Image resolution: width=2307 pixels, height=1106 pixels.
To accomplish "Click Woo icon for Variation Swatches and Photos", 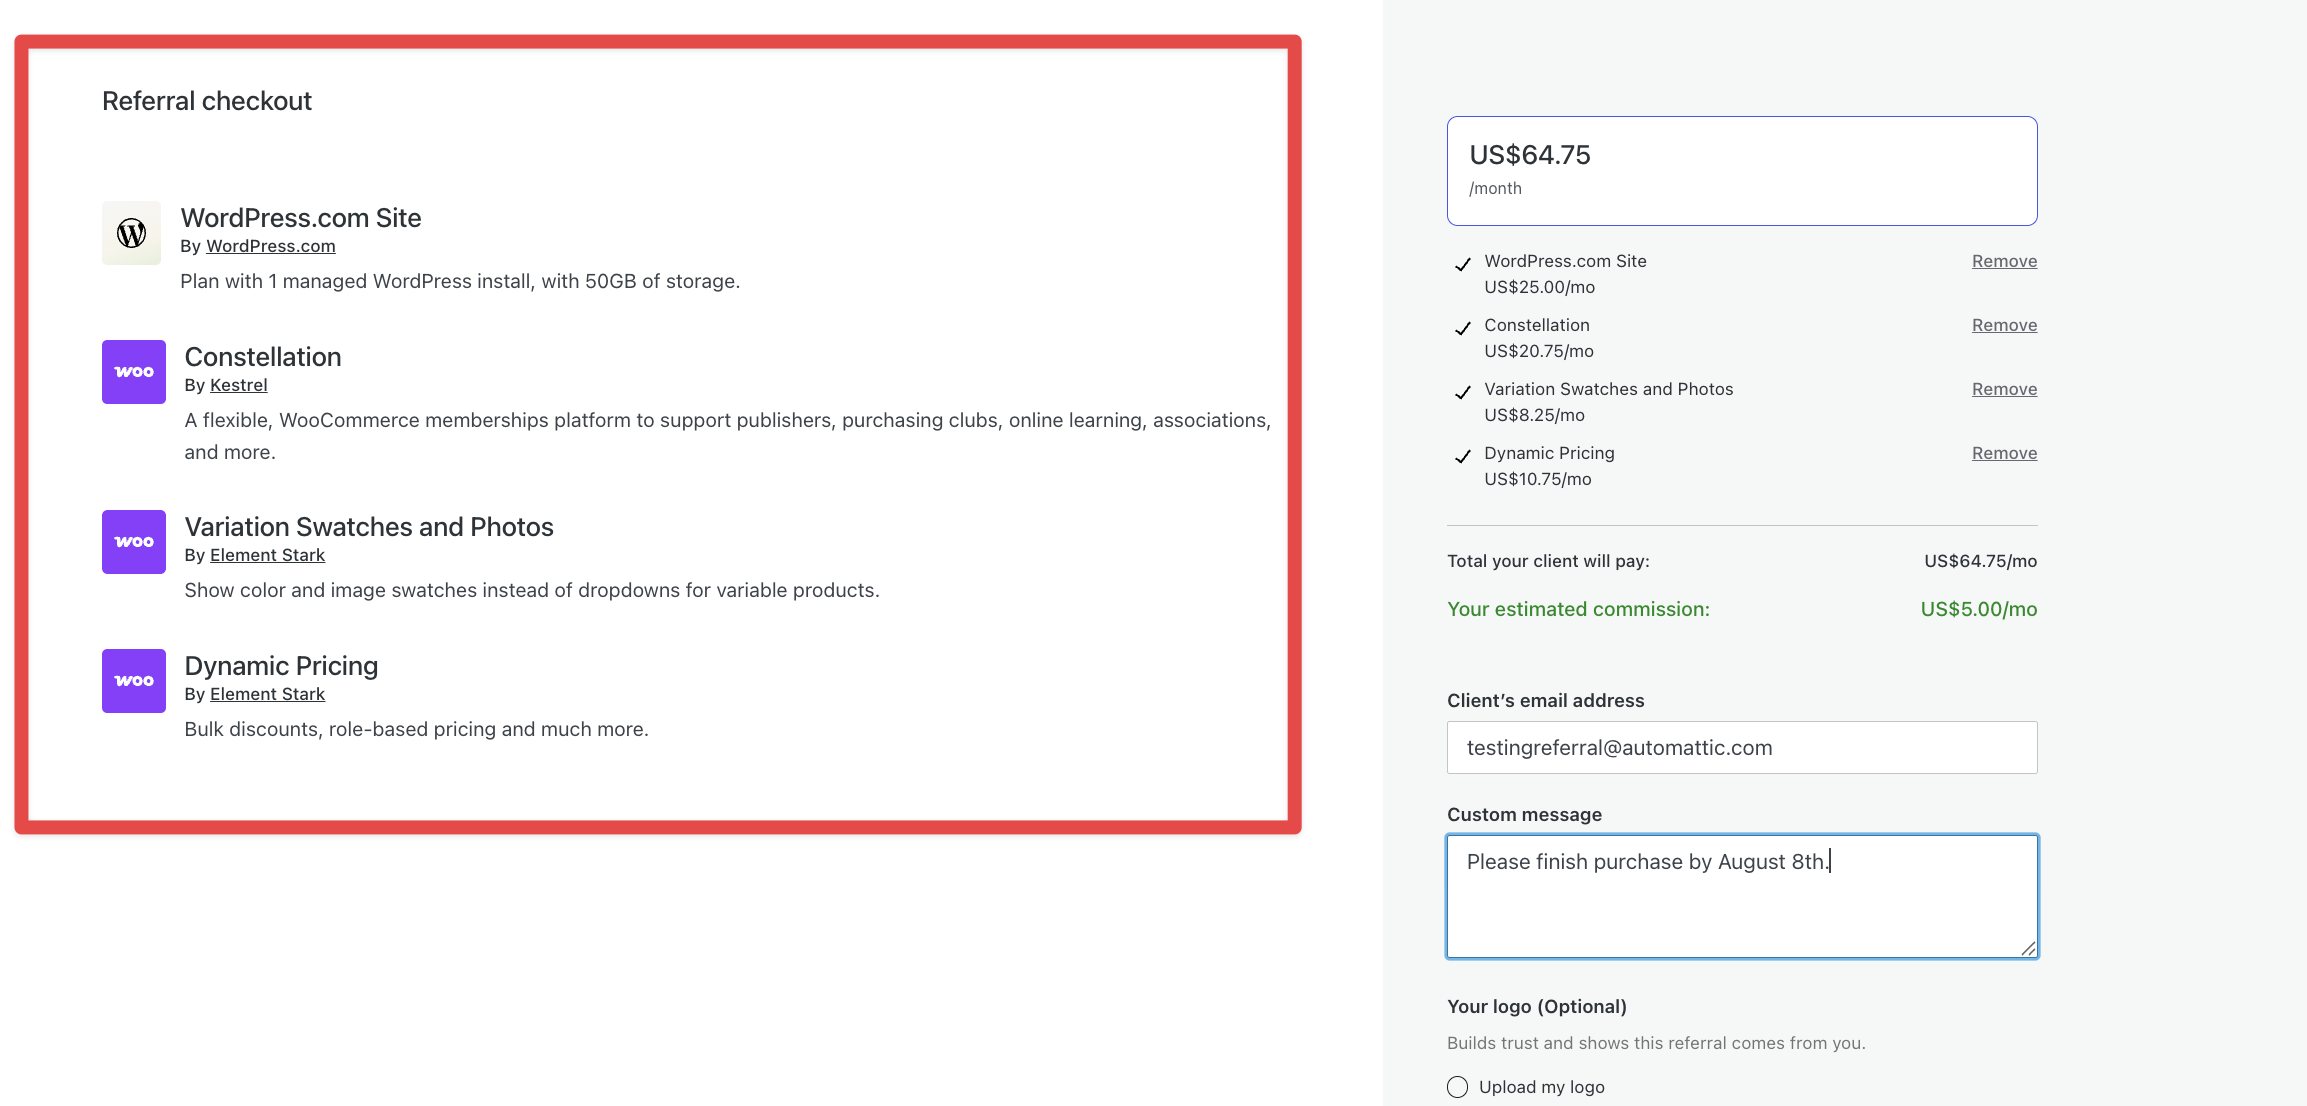I will coord(134,542).
